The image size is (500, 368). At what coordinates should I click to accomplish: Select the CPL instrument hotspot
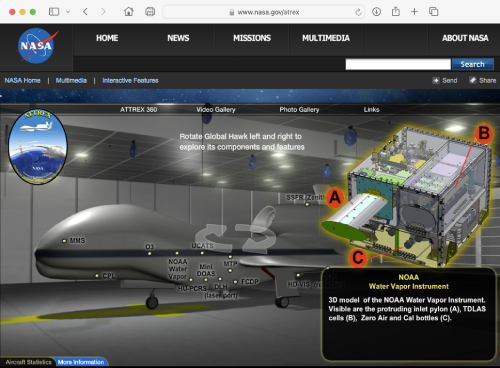pyautogui.click(x=97, y=276)
